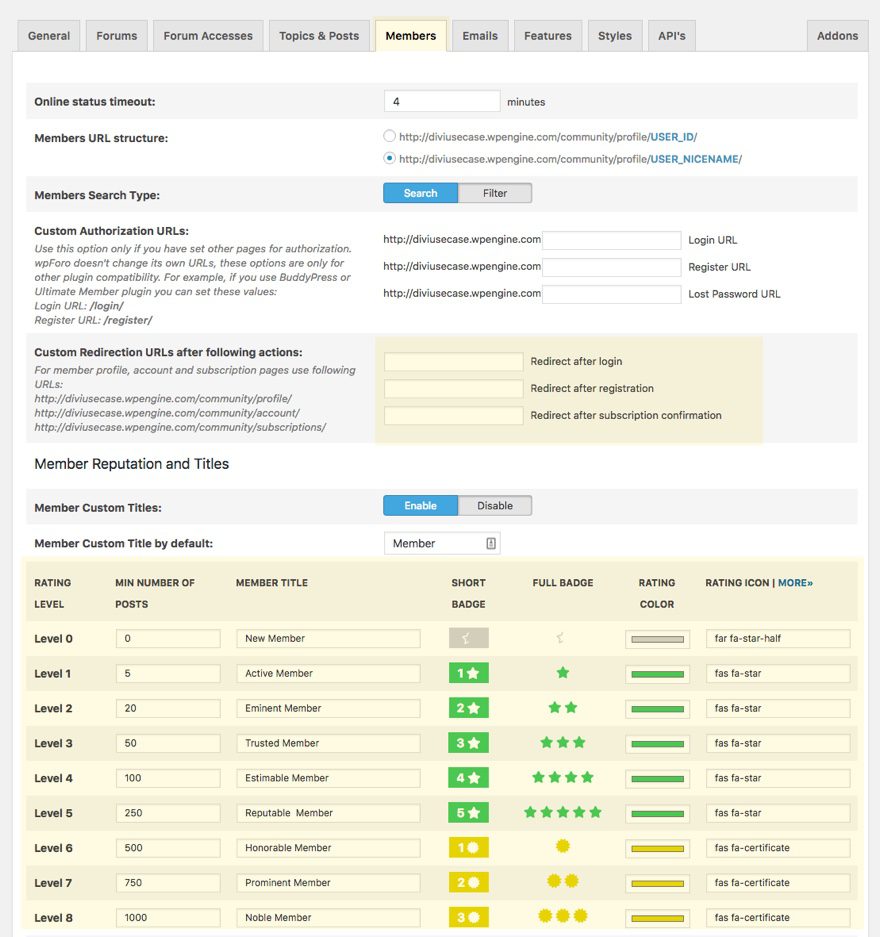
Task: Switch to the Addons tab
Action: point(837,36)
